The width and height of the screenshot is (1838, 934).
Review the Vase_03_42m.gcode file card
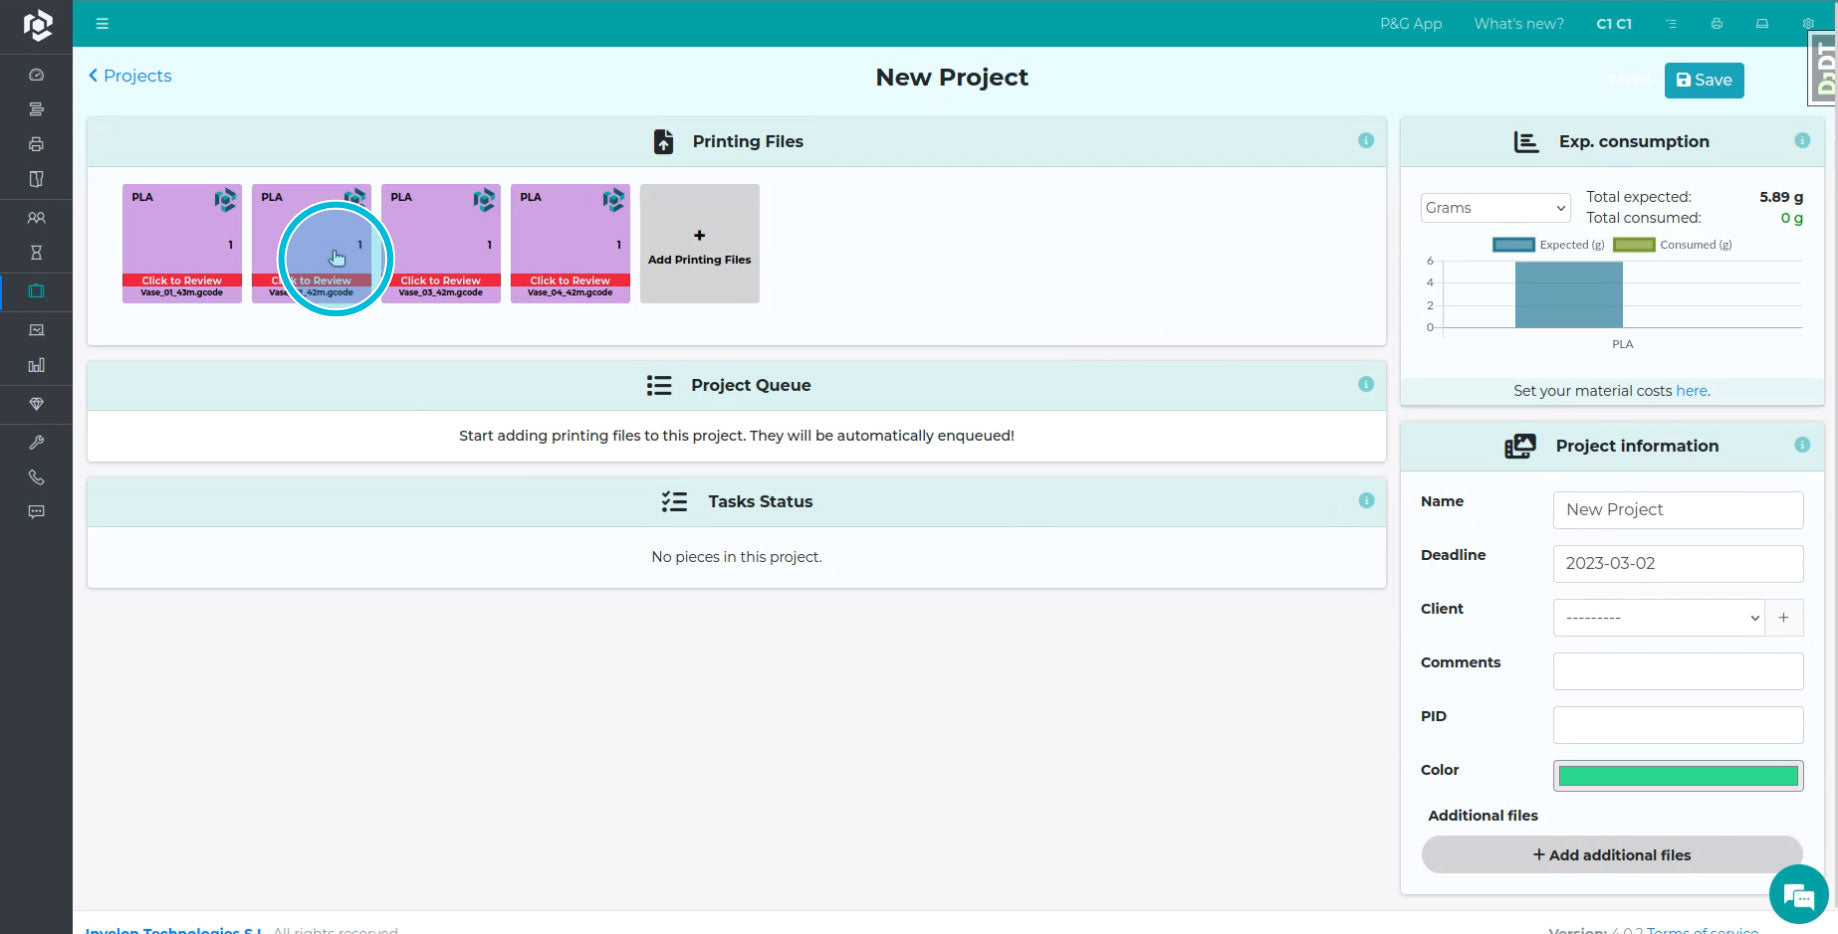coord(441,243)
